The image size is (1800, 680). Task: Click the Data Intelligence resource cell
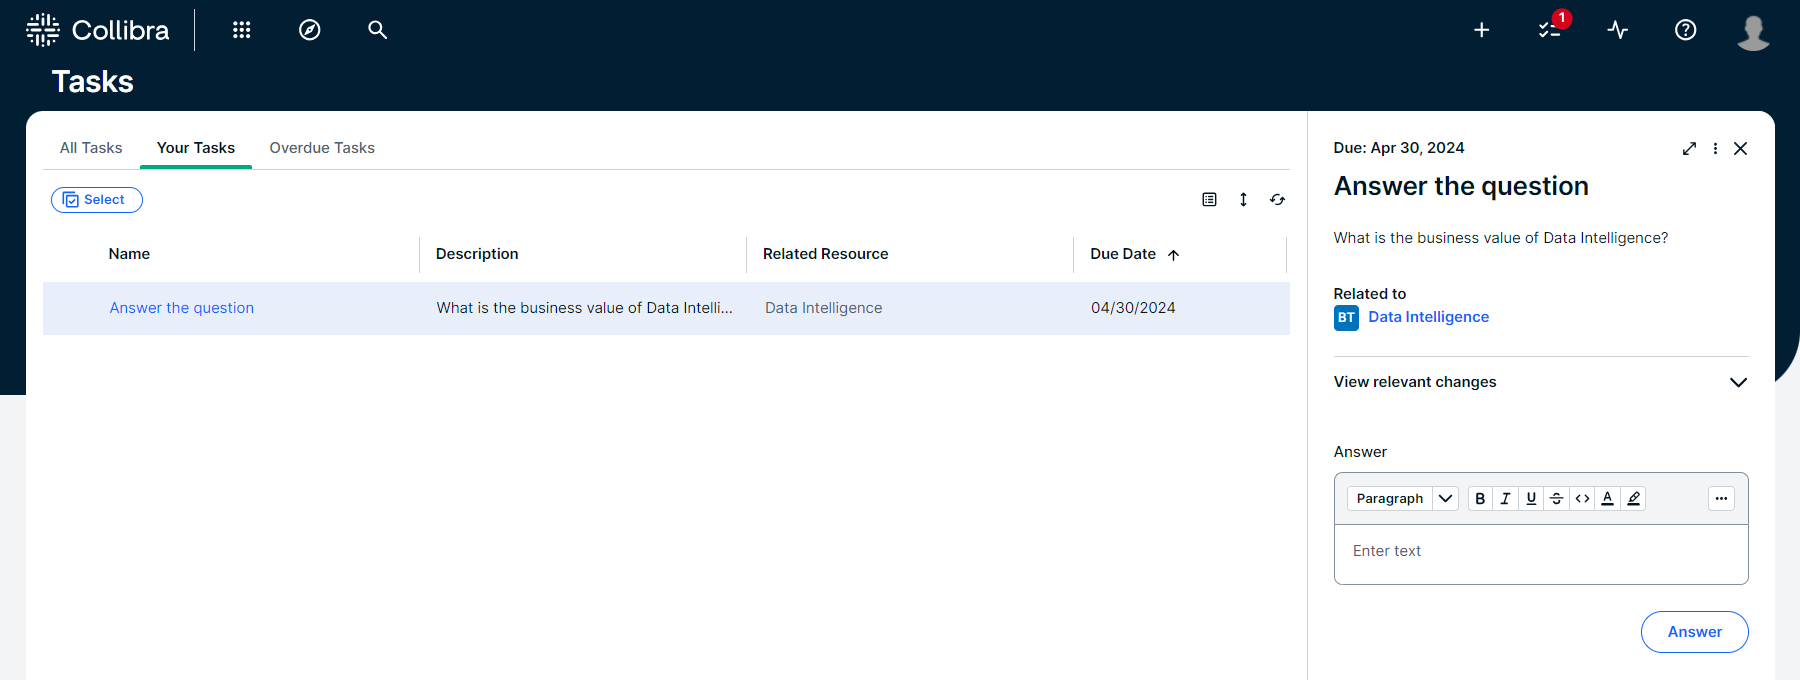pyautogui.click(x=824, y=308)
